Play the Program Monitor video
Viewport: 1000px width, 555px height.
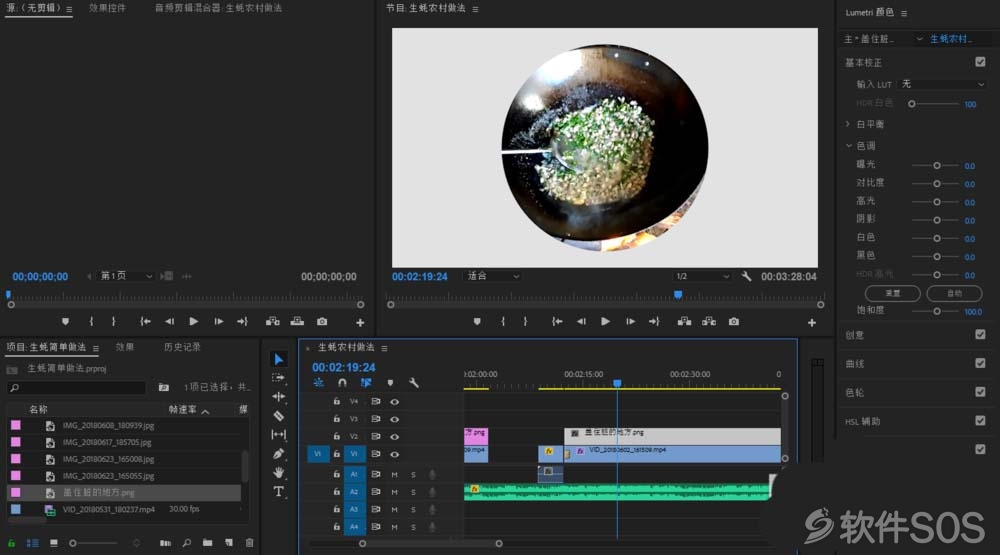click(x=605, y=322)
